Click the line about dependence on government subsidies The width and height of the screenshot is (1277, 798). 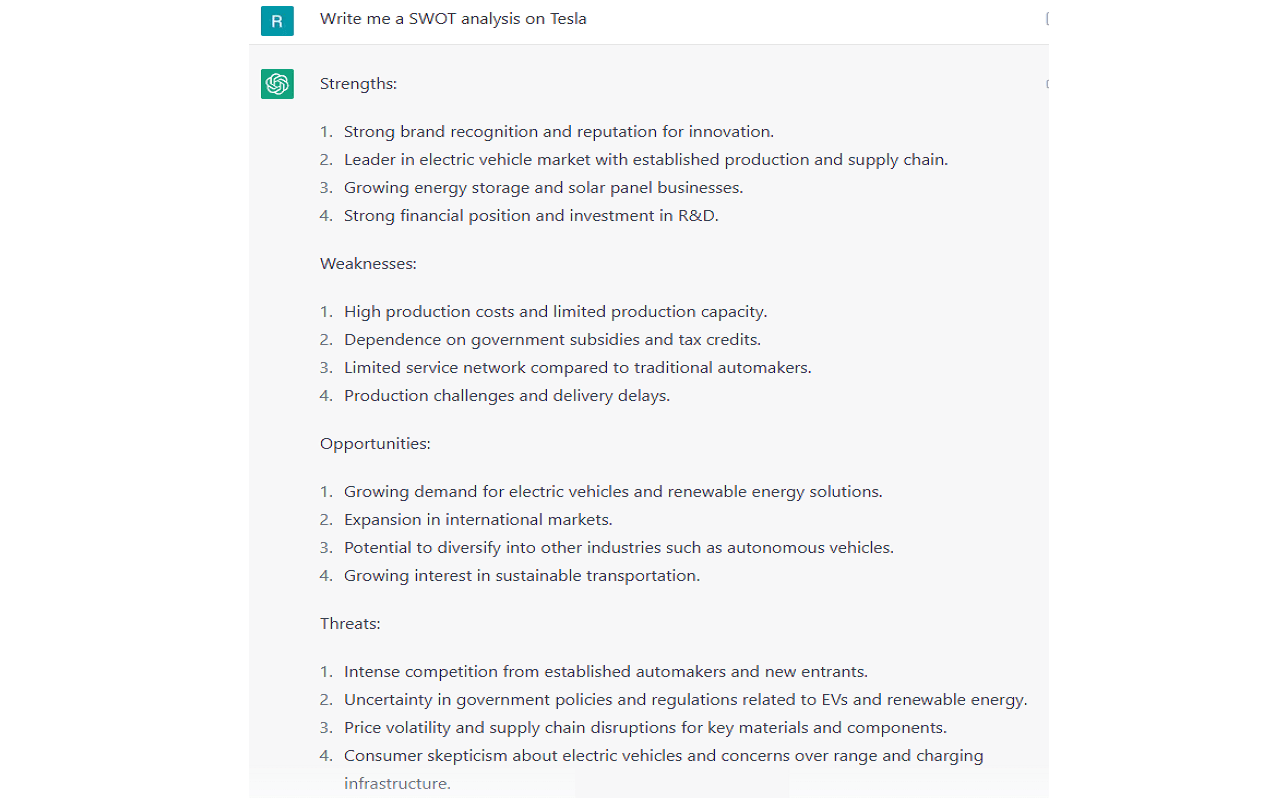552,340
